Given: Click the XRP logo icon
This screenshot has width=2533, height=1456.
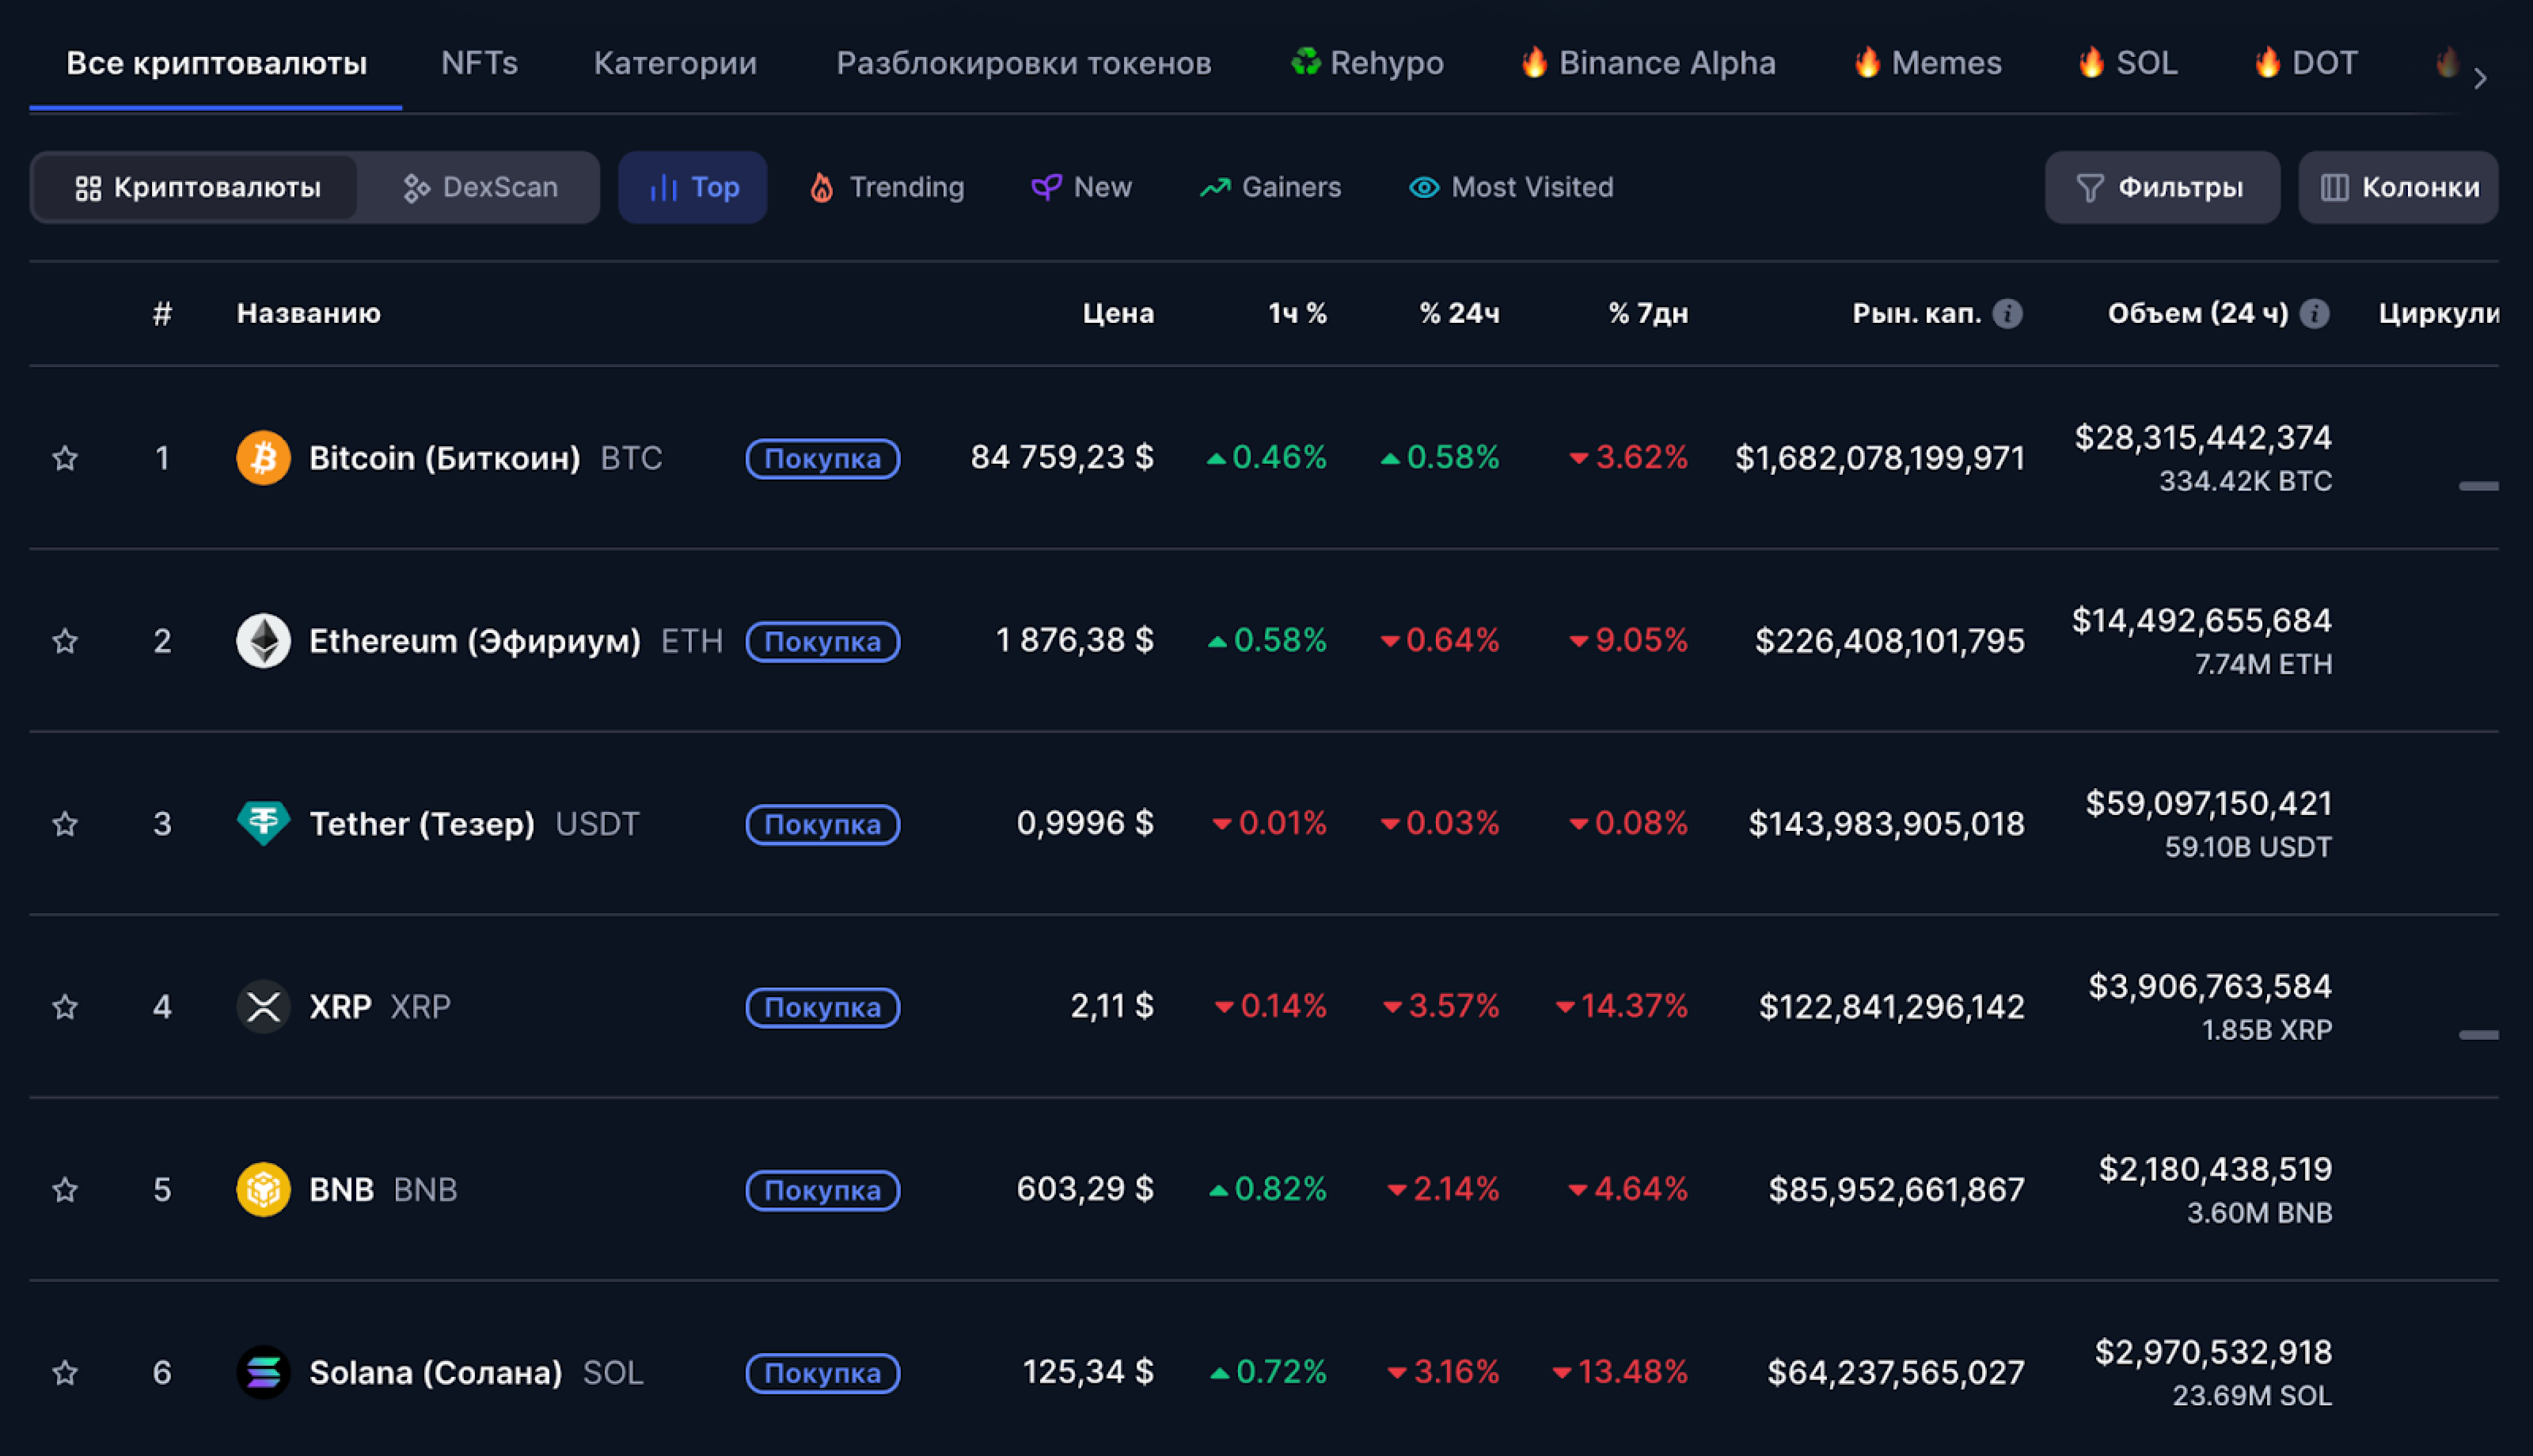Looking at the screenshot, I should coord(263,1006).
